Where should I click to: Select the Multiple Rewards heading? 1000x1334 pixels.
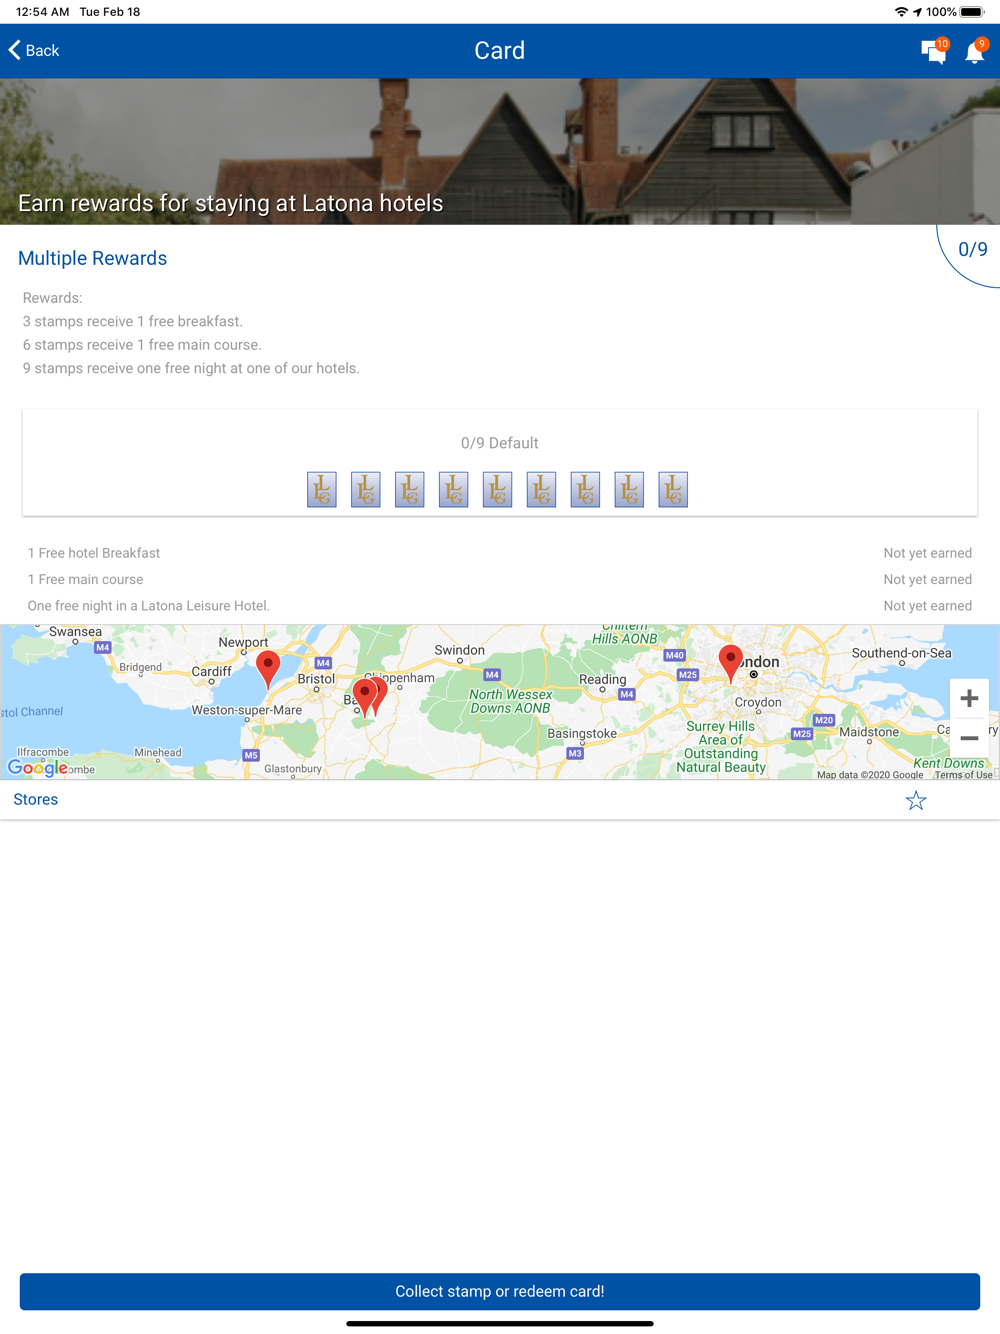[x=93, y=258]
